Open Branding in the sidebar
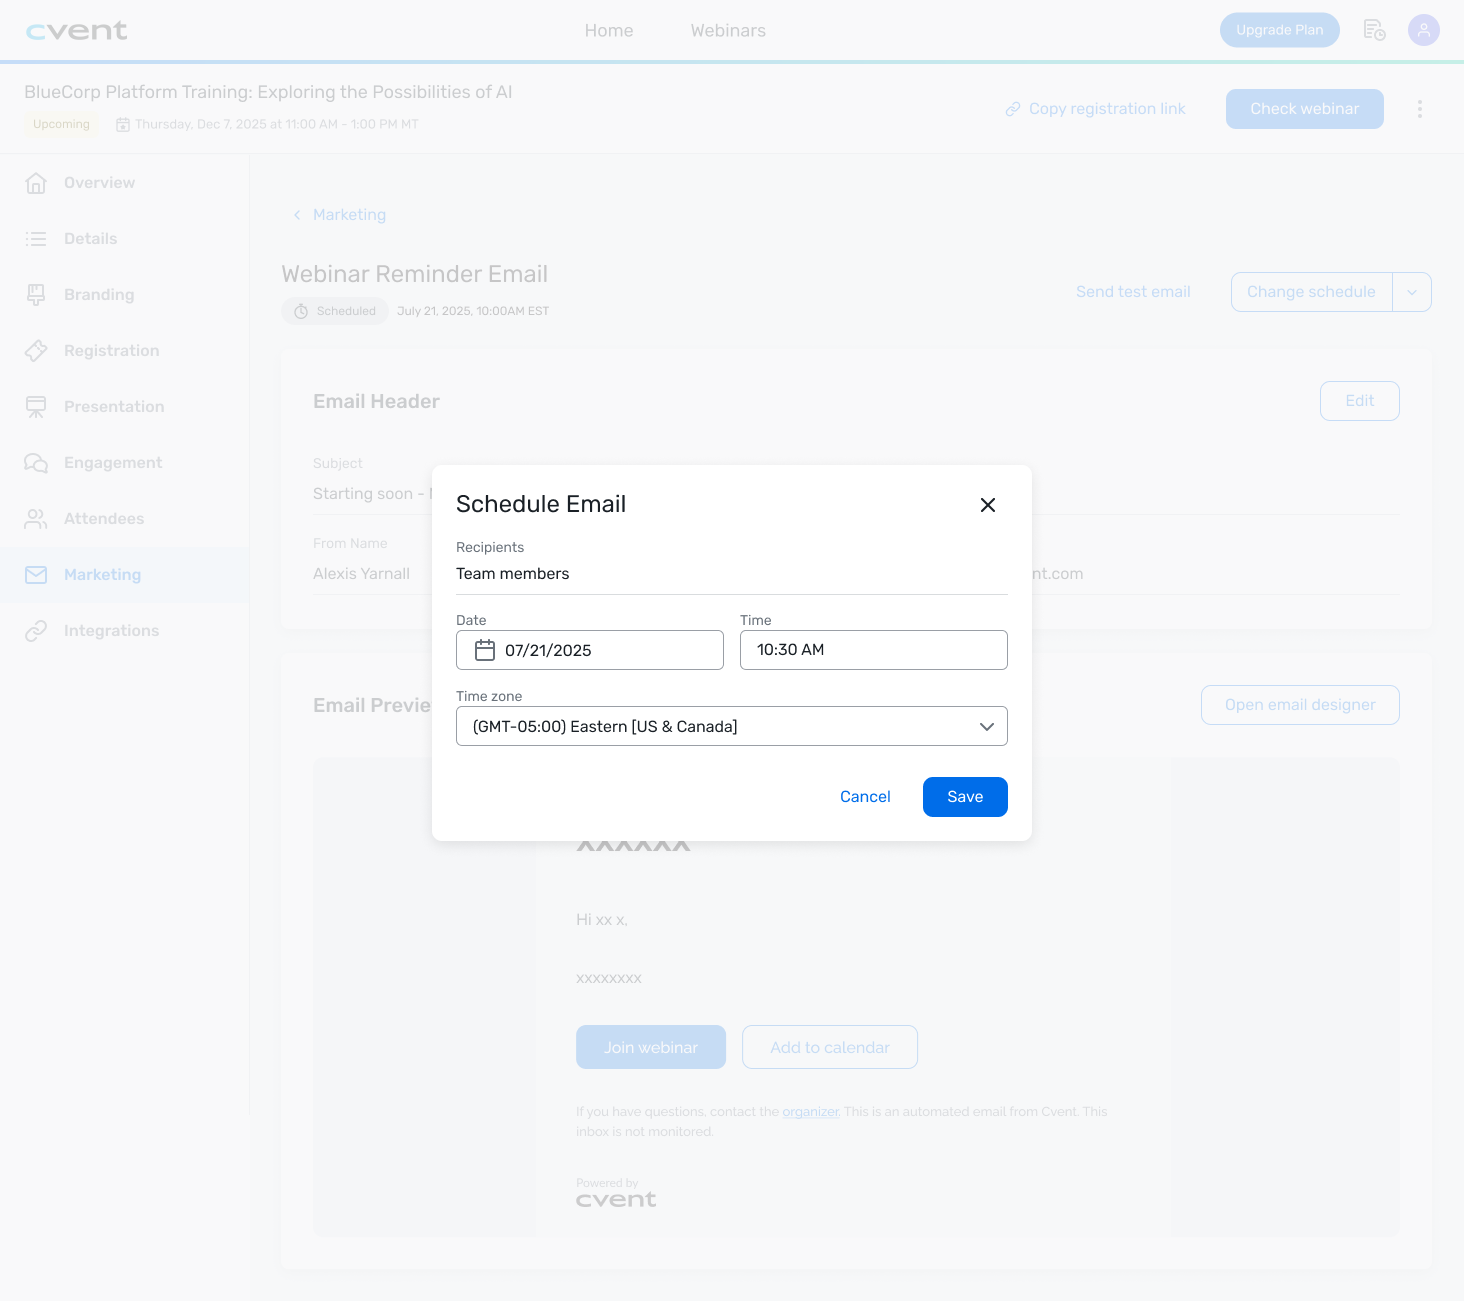The height and width of the screenshot is (1302, 1464). click(x=125, y=295)
